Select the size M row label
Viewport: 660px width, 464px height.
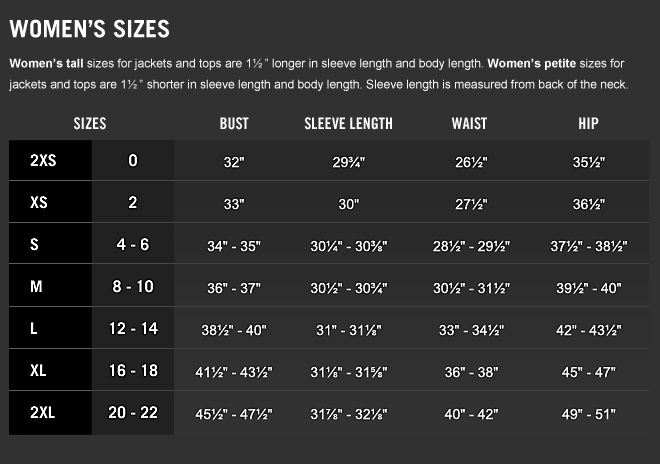37,288
